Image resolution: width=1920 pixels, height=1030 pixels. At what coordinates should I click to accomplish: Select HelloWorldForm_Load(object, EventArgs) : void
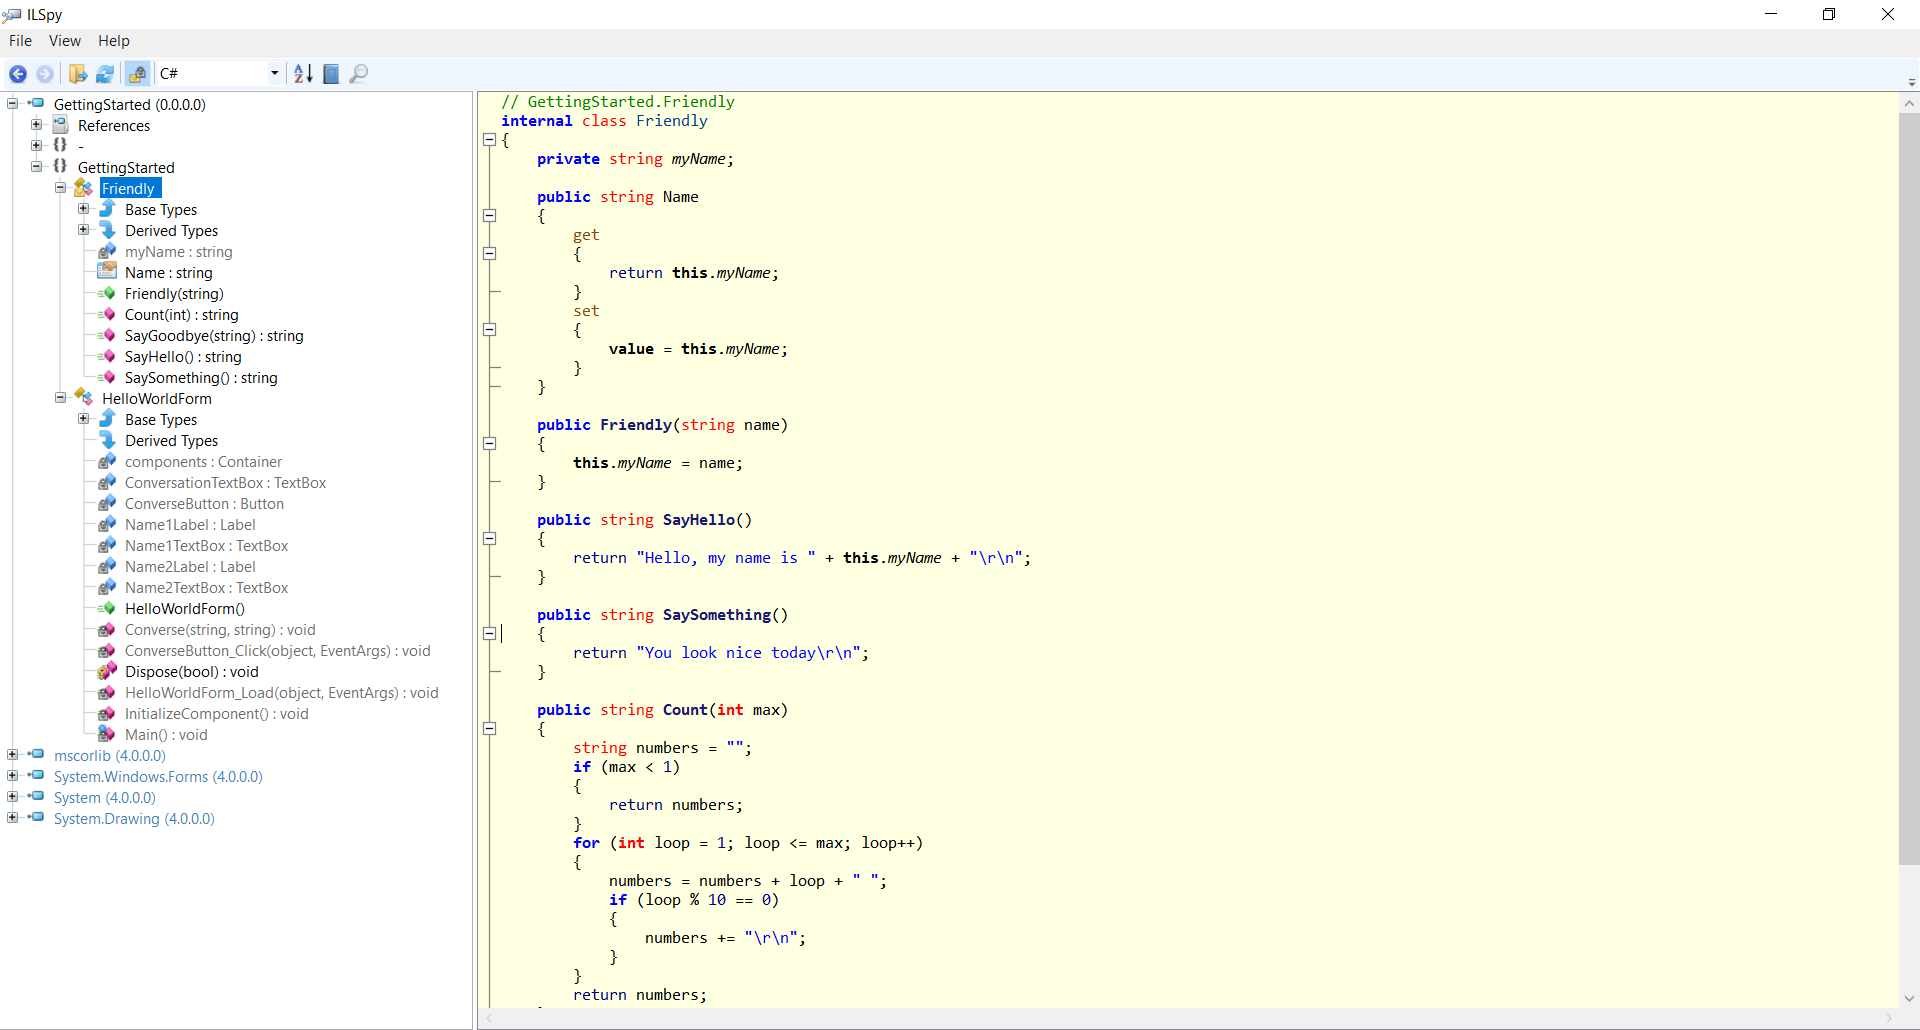282,693
